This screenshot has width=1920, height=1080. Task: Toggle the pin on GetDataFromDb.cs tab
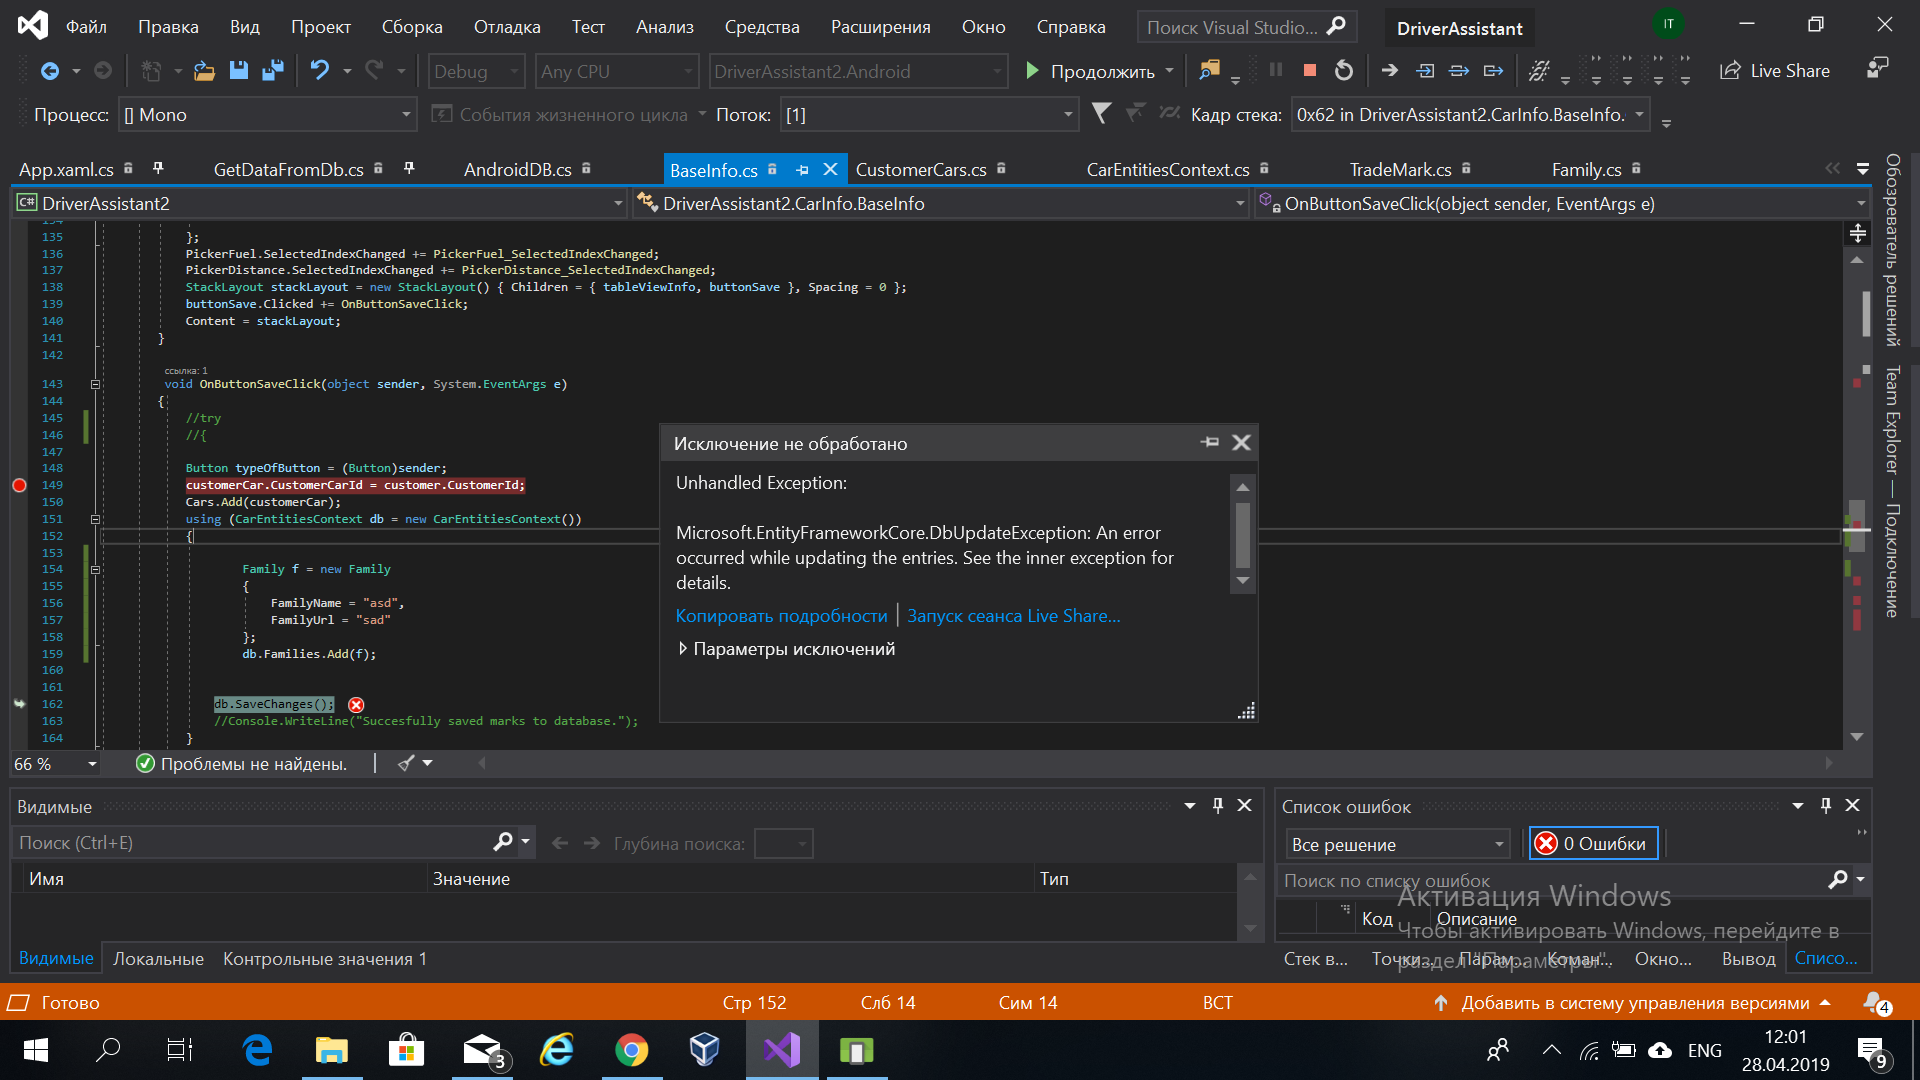click(x=409, y=168)
